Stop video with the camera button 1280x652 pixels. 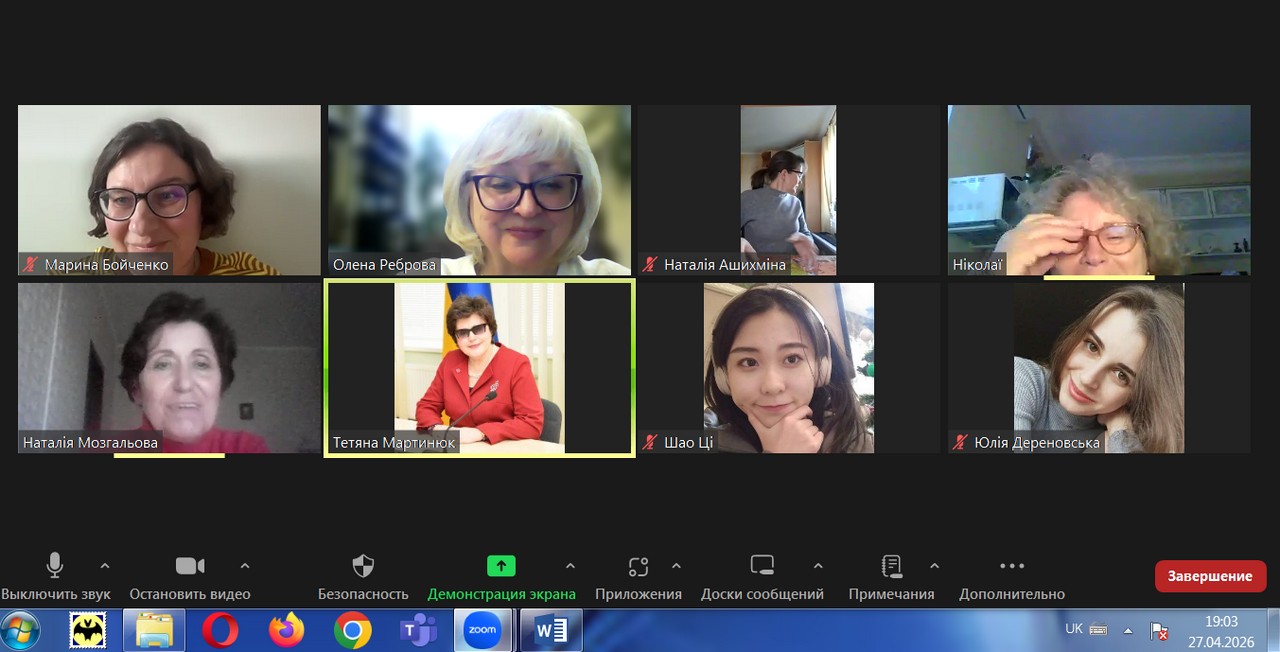coord(189,566)
